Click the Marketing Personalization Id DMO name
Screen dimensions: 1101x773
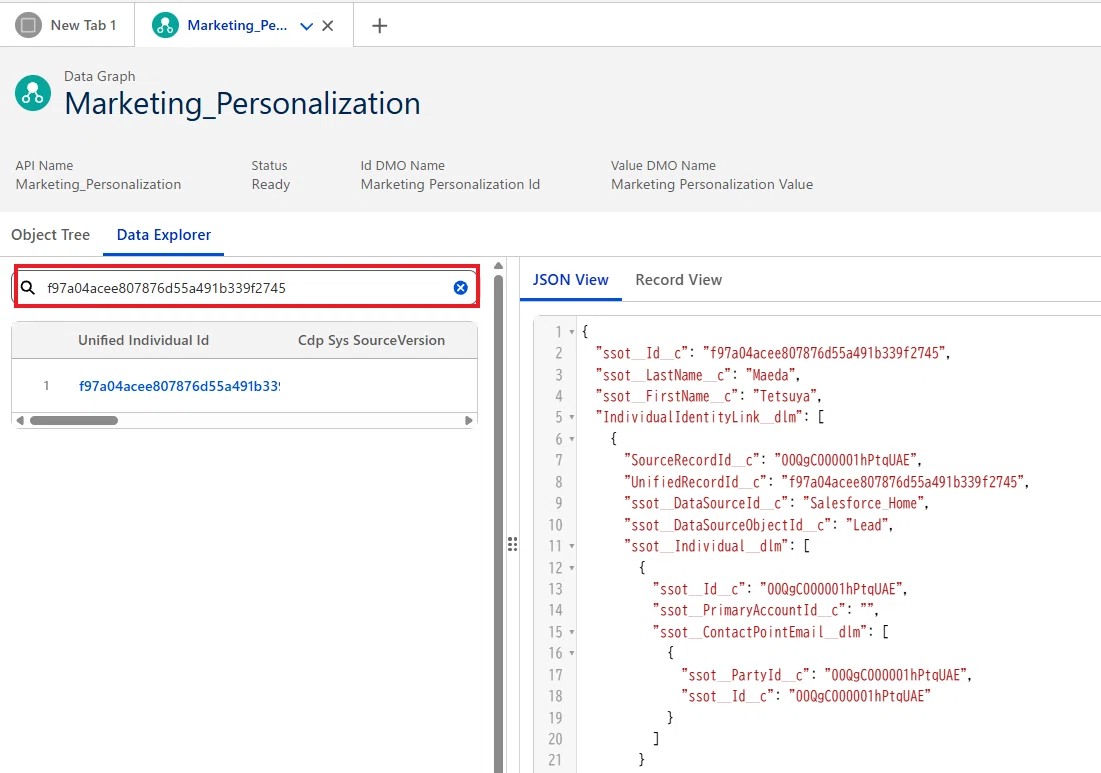tap(450, 184)
